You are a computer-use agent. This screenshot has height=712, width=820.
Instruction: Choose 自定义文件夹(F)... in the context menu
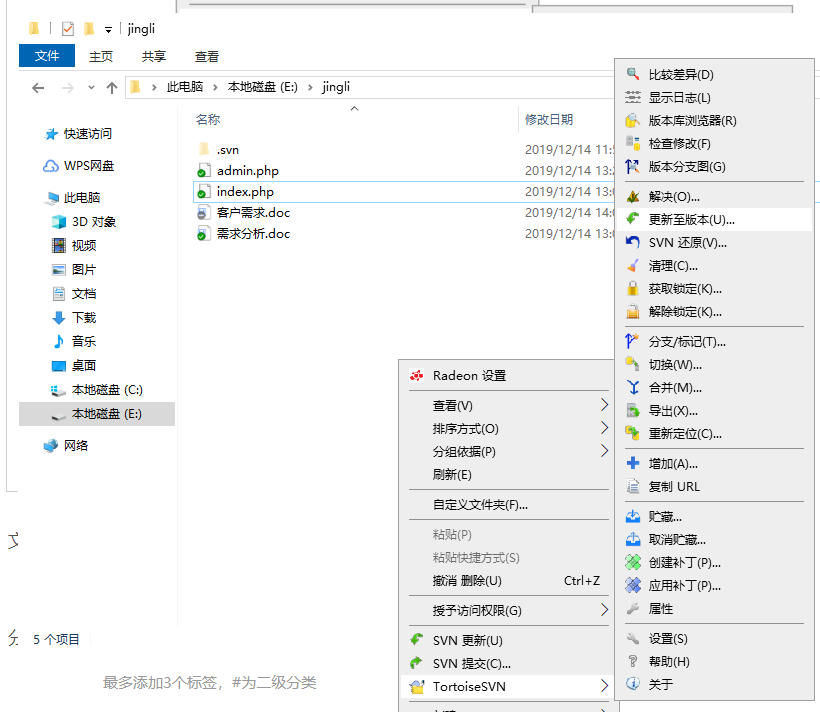(480, 505)
